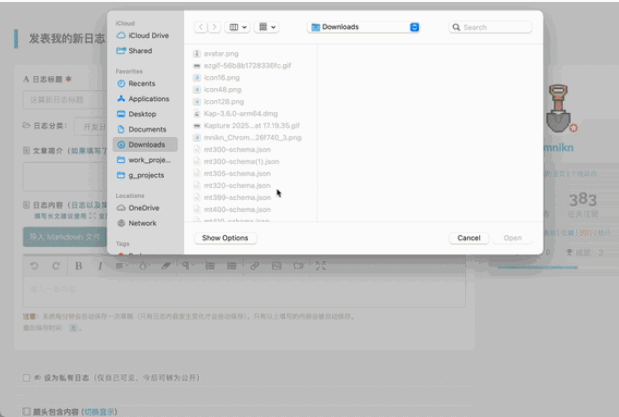Viewport: 619px width, 417px height.
Task: Go to Recents in the sidebar
Action: [x=142, y=84]
